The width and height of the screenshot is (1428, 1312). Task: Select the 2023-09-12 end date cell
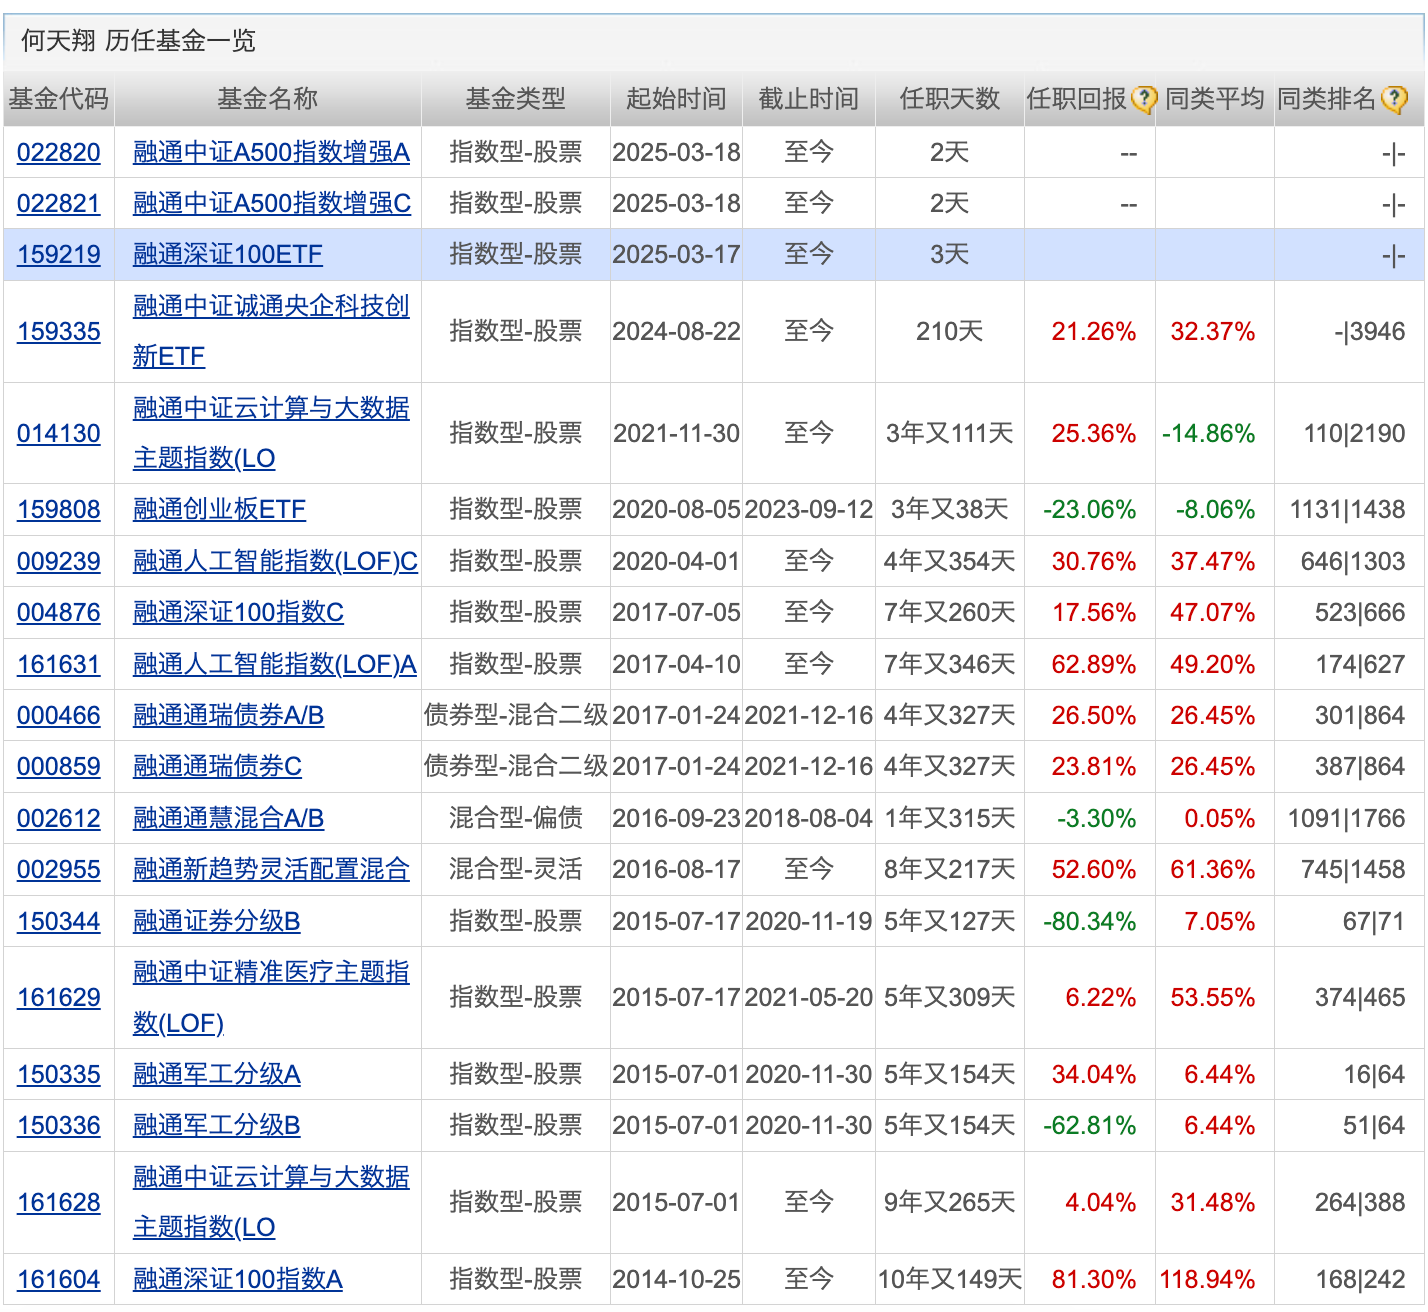click(808, 509)
